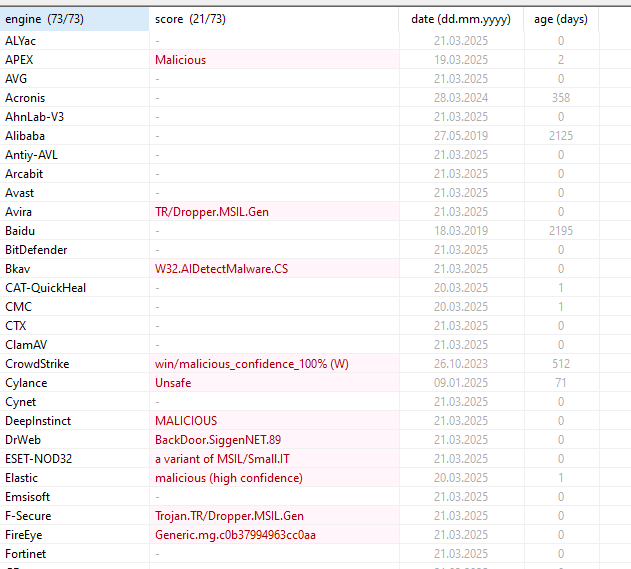Click Alibaba date 27.05.2019

click(x=461, y=136)
